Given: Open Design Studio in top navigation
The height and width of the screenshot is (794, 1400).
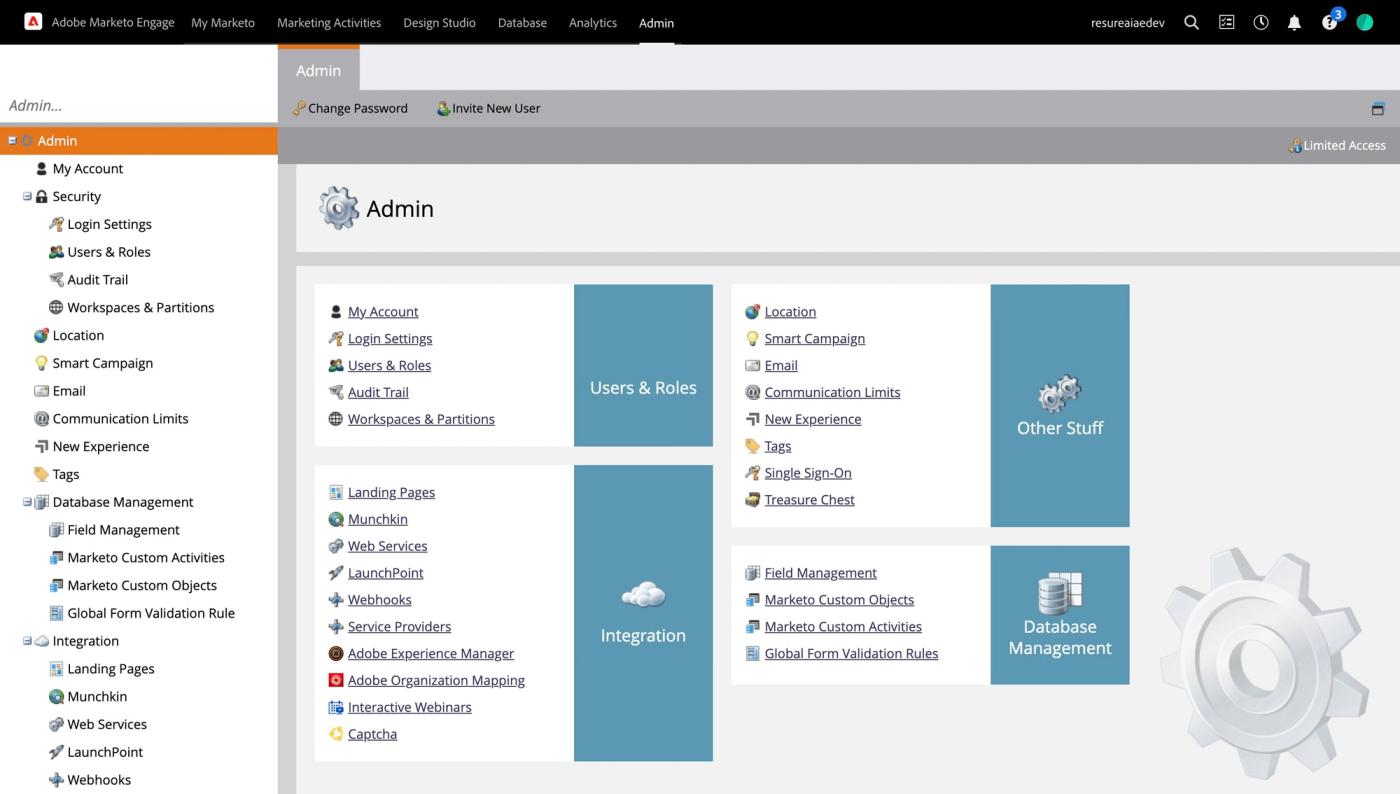Looking at the screenshot, I should tap(439, 22).
